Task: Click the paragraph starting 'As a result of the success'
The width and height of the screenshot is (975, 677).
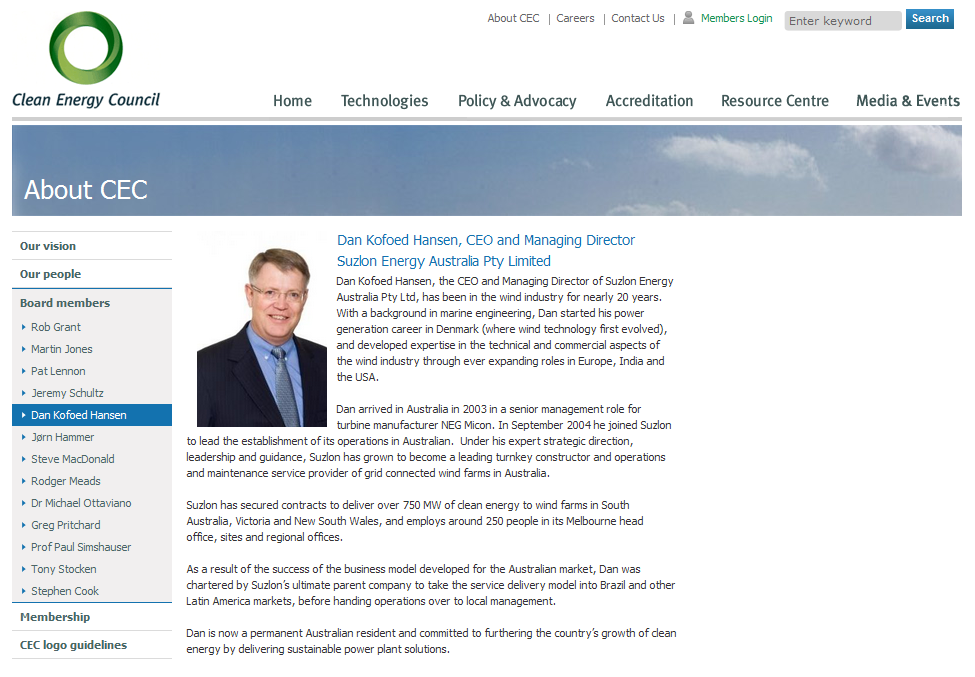Action: (430, 585)
